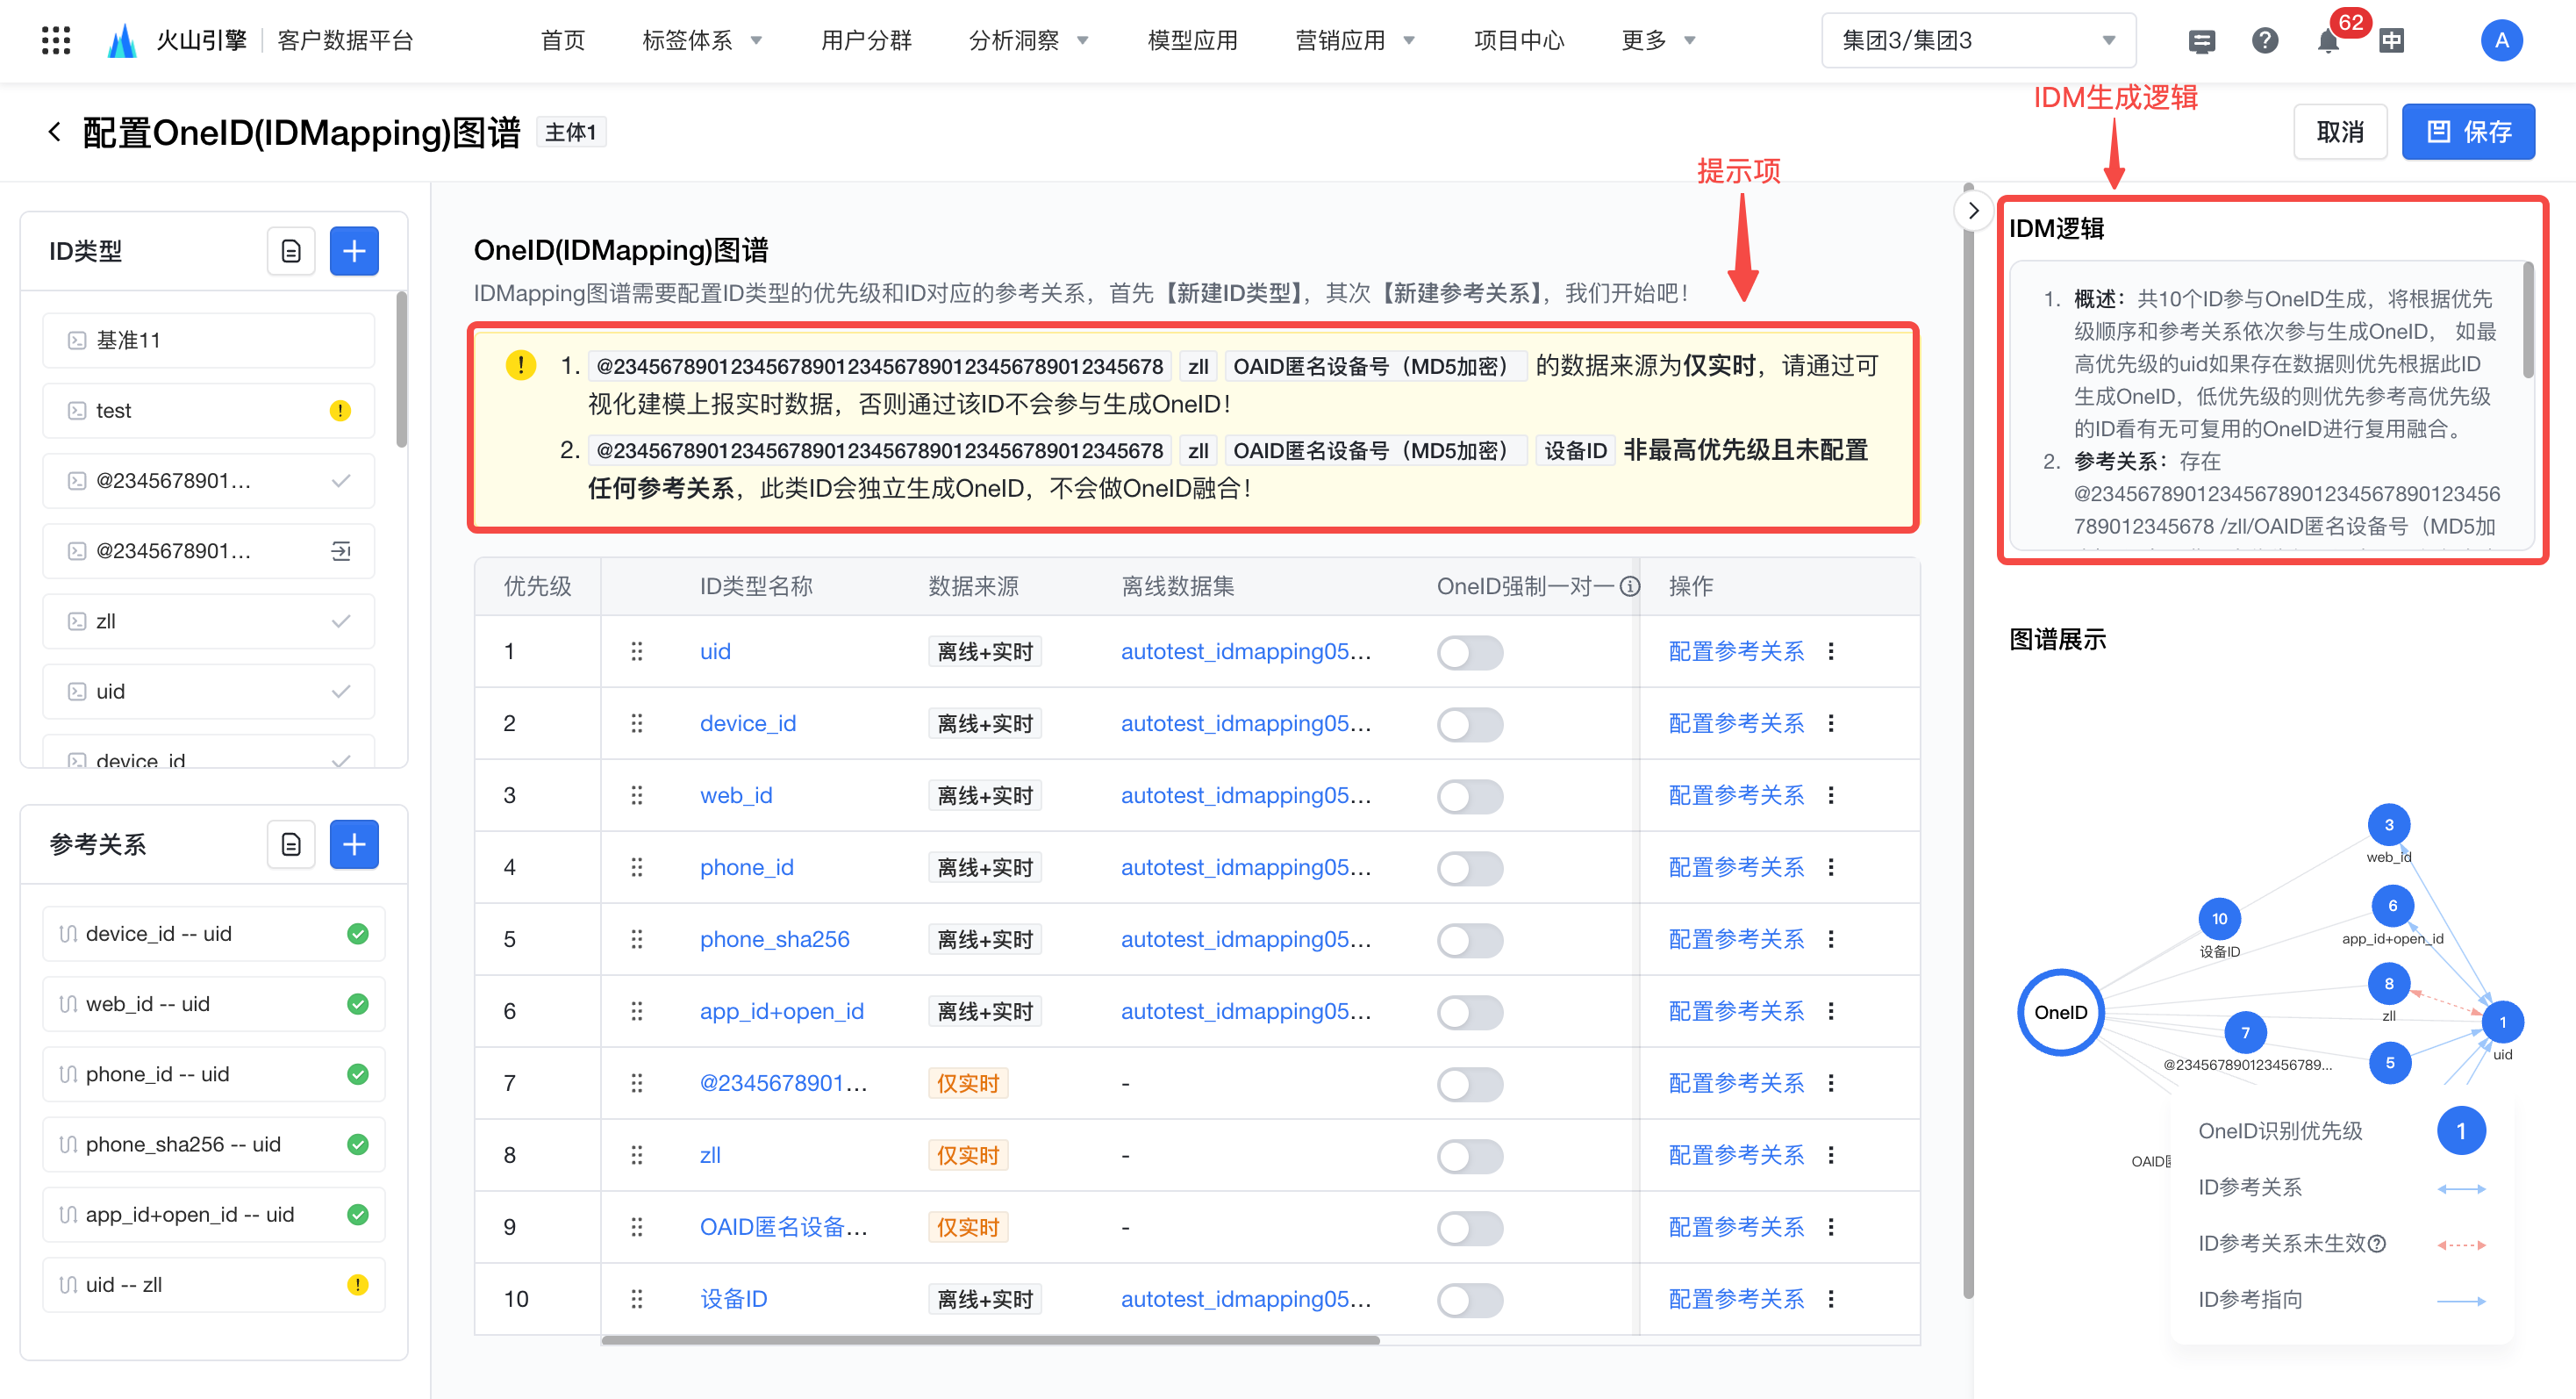The image size is (2576, 1399).
Task: Click 配置参考关系 for OAID匿名设备 row
Action: [x=1736, y=1227]
